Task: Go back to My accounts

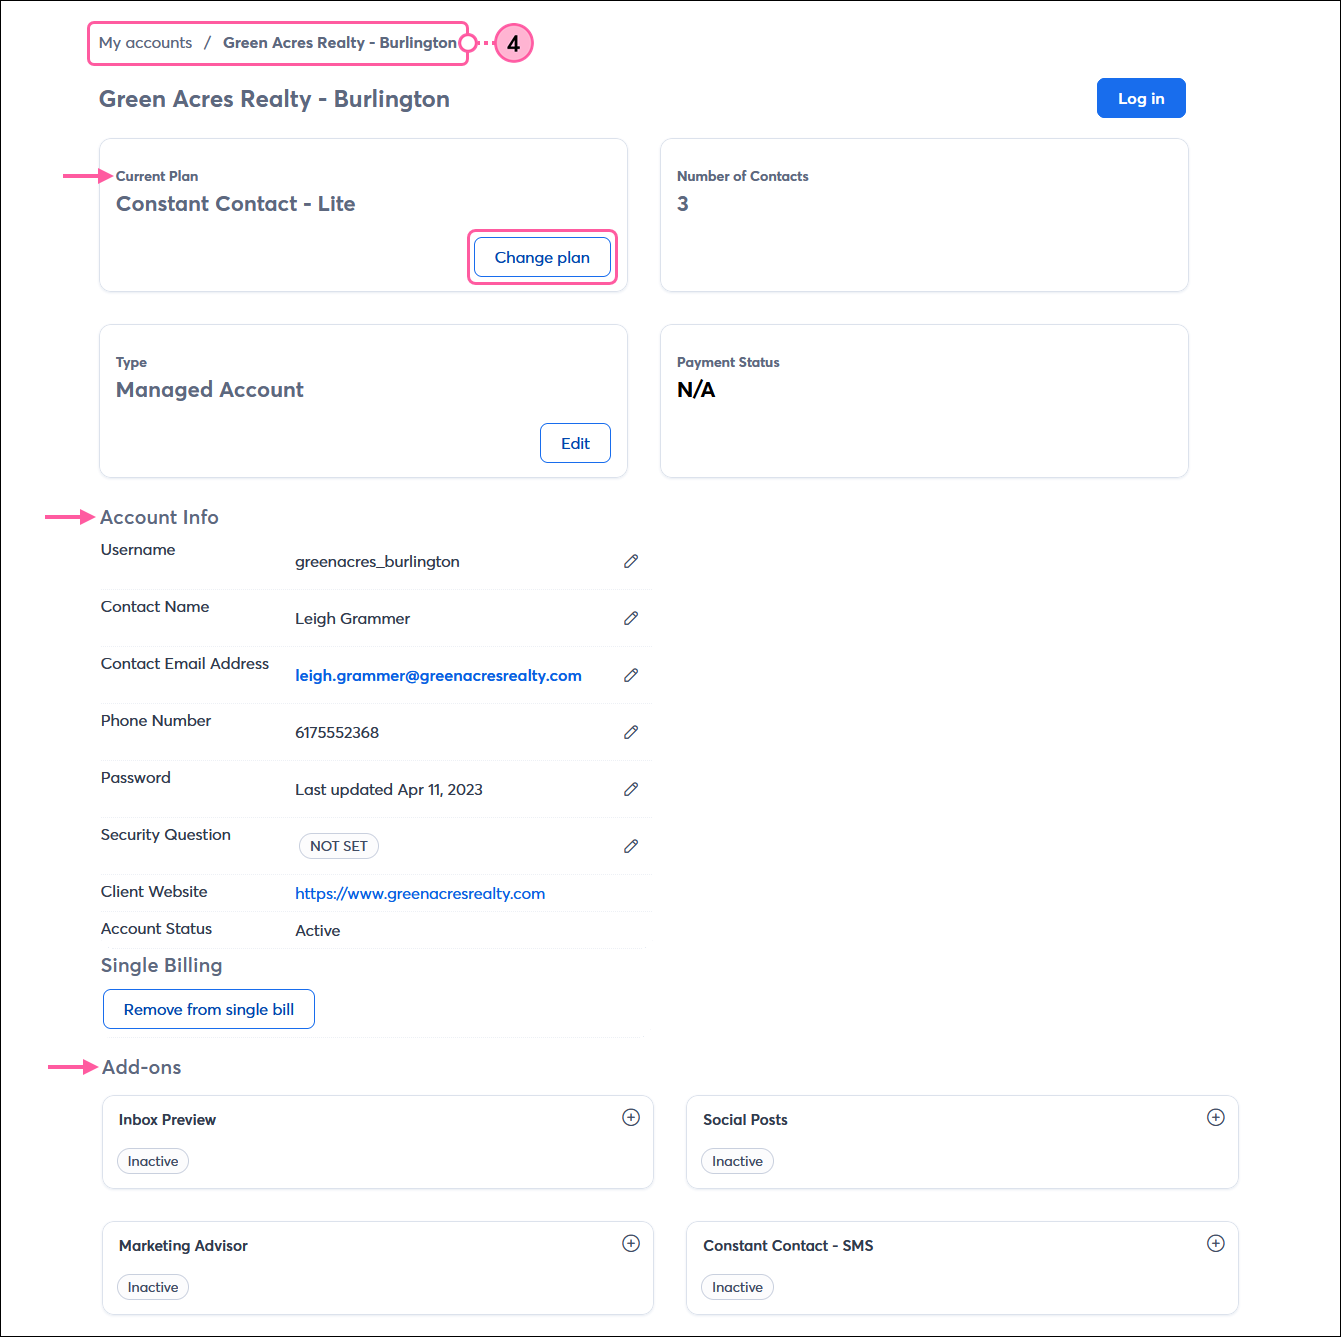Action: pyautogui.click(x=145, y=42)
